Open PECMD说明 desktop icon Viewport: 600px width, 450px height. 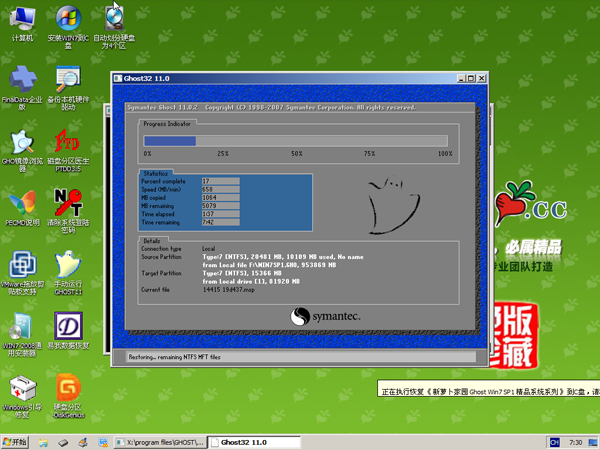click(x=22, y=208)
